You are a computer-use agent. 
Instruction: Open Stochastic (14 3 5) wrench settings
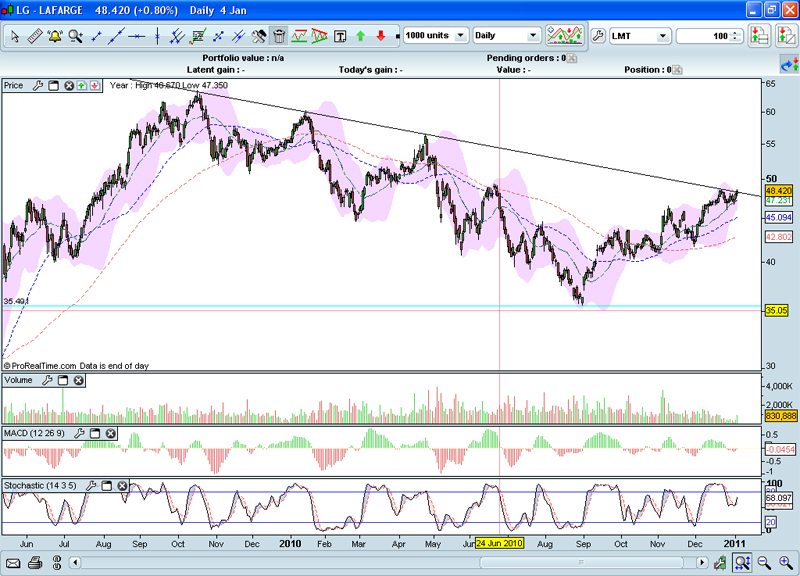tap(91, 486)
